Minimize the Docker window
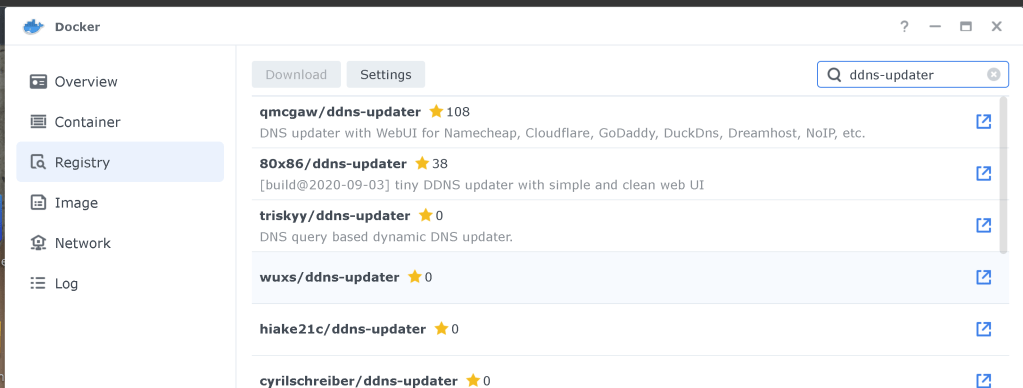Viewport: 1023px width, 388px height. click(936, 27)
